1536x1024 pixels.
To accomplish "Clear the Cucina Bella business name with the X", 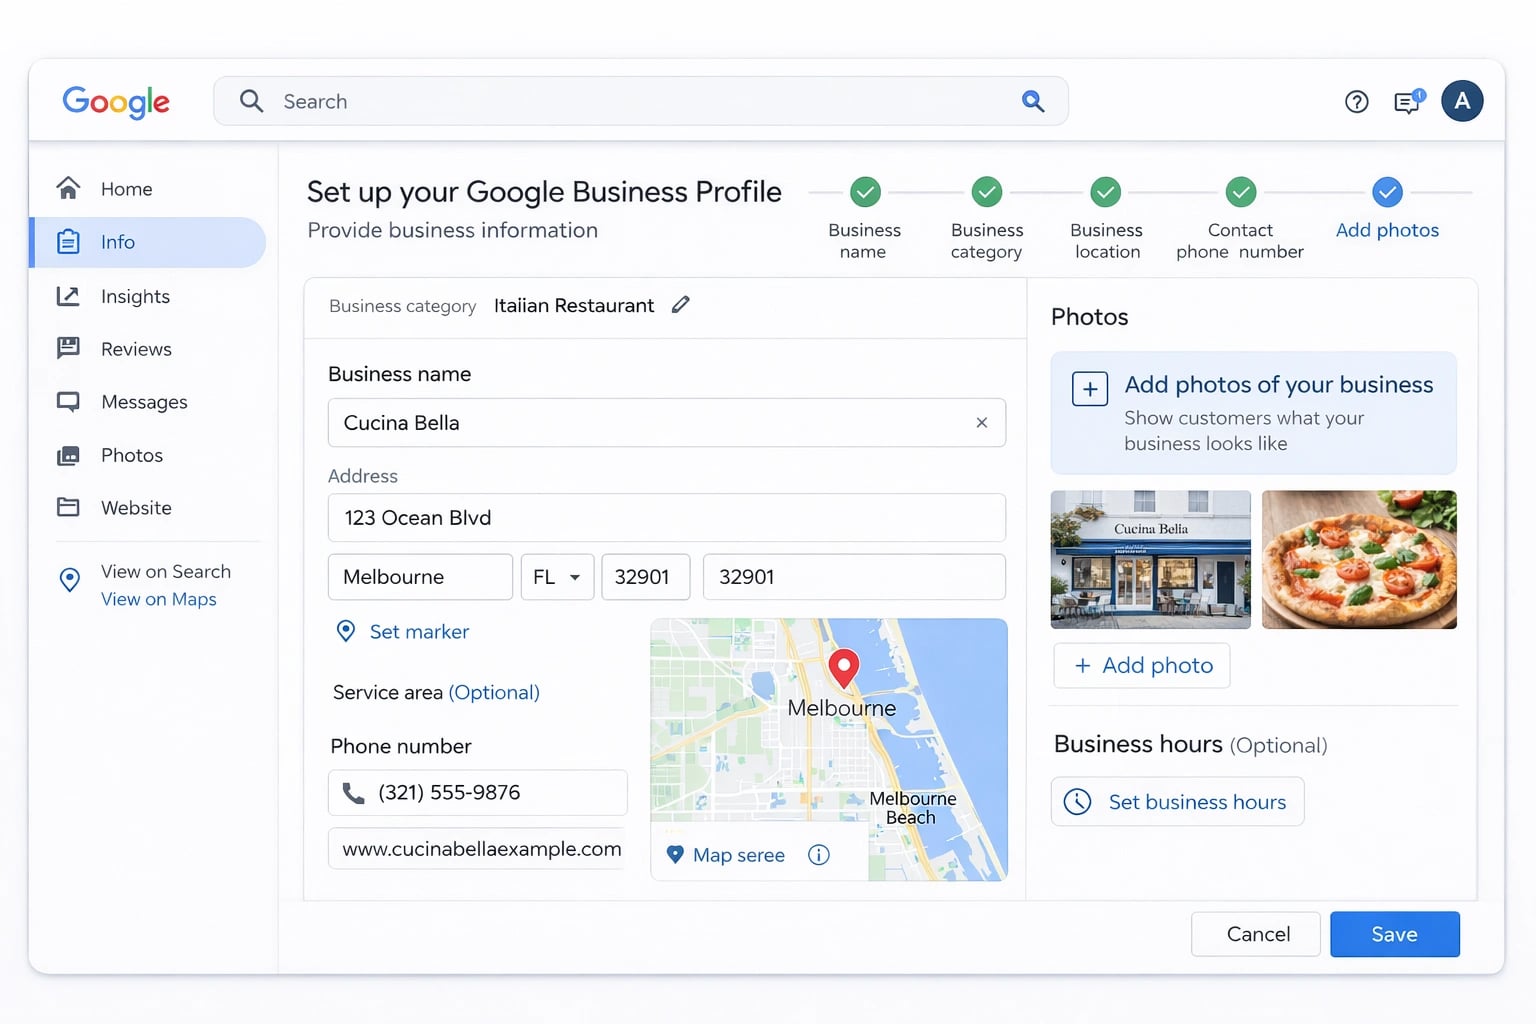I will pyautogui.click(x=981, y=422).
